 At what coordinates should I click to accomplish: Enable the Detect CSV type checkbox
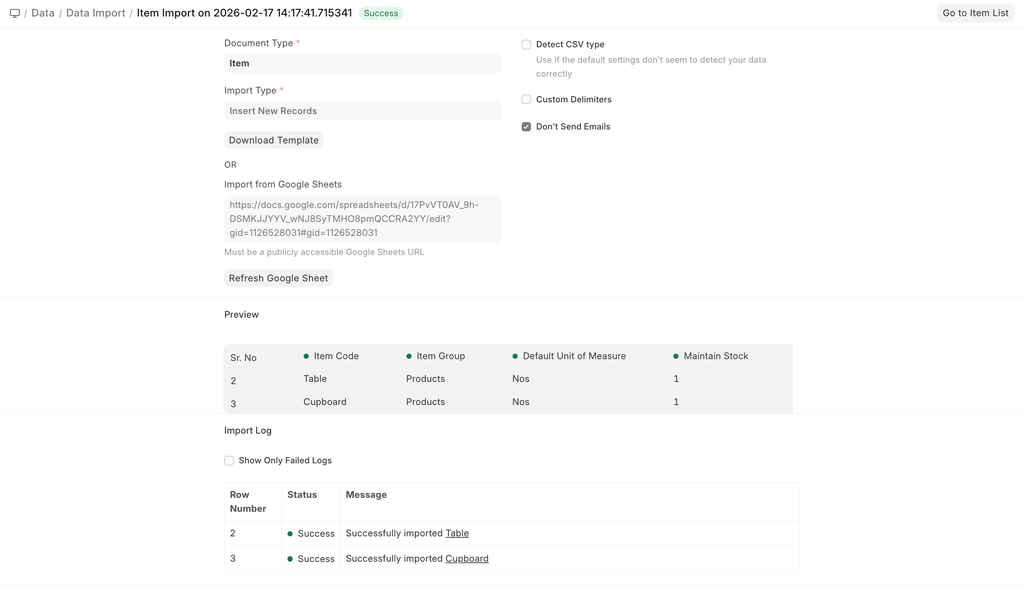[526, 45]
